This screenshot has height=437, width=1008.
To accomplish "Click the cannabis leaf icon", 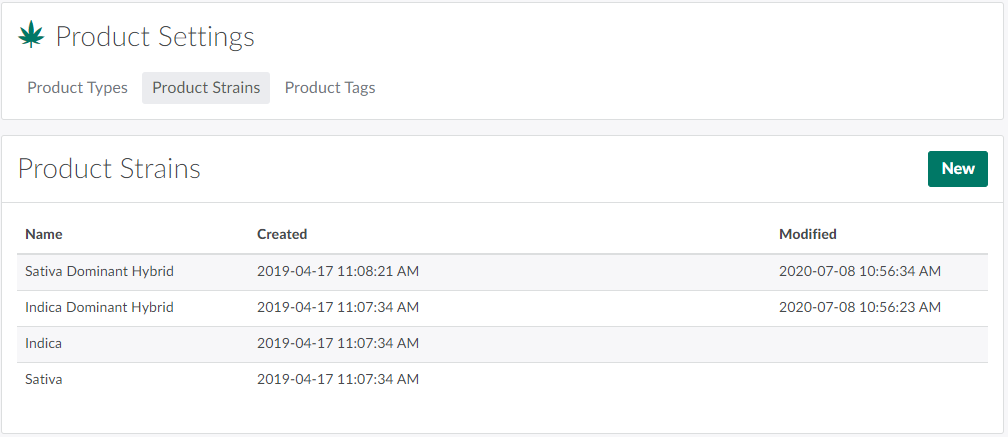I will pos(31,36).
